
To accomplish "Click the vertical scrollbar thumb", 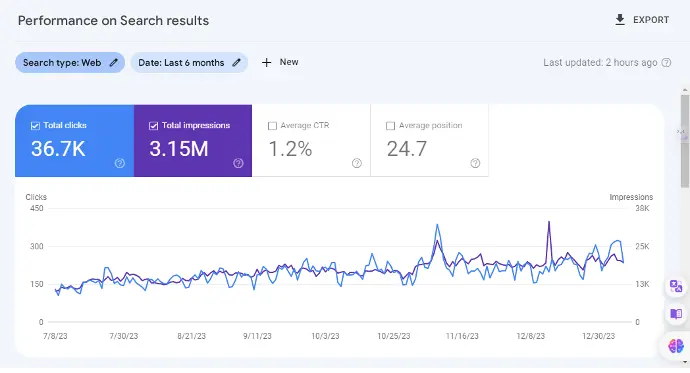I will point(685,141).
